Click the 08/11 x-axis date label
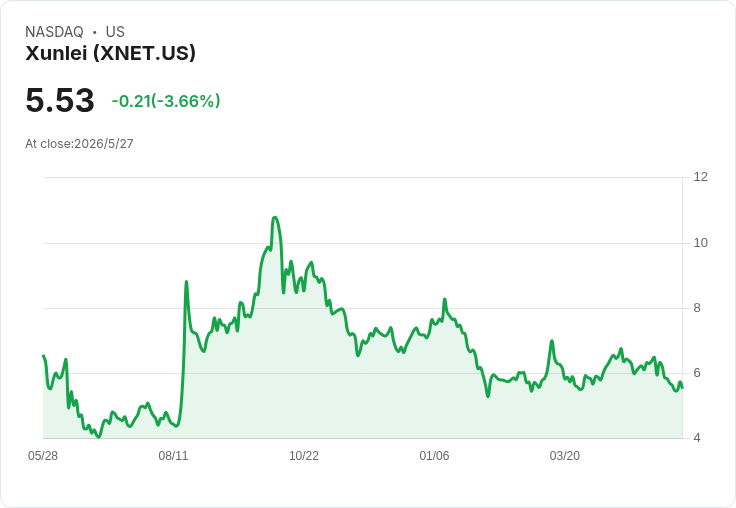The height and width of the screenshot is (508, 736). (x=173, y=456)
